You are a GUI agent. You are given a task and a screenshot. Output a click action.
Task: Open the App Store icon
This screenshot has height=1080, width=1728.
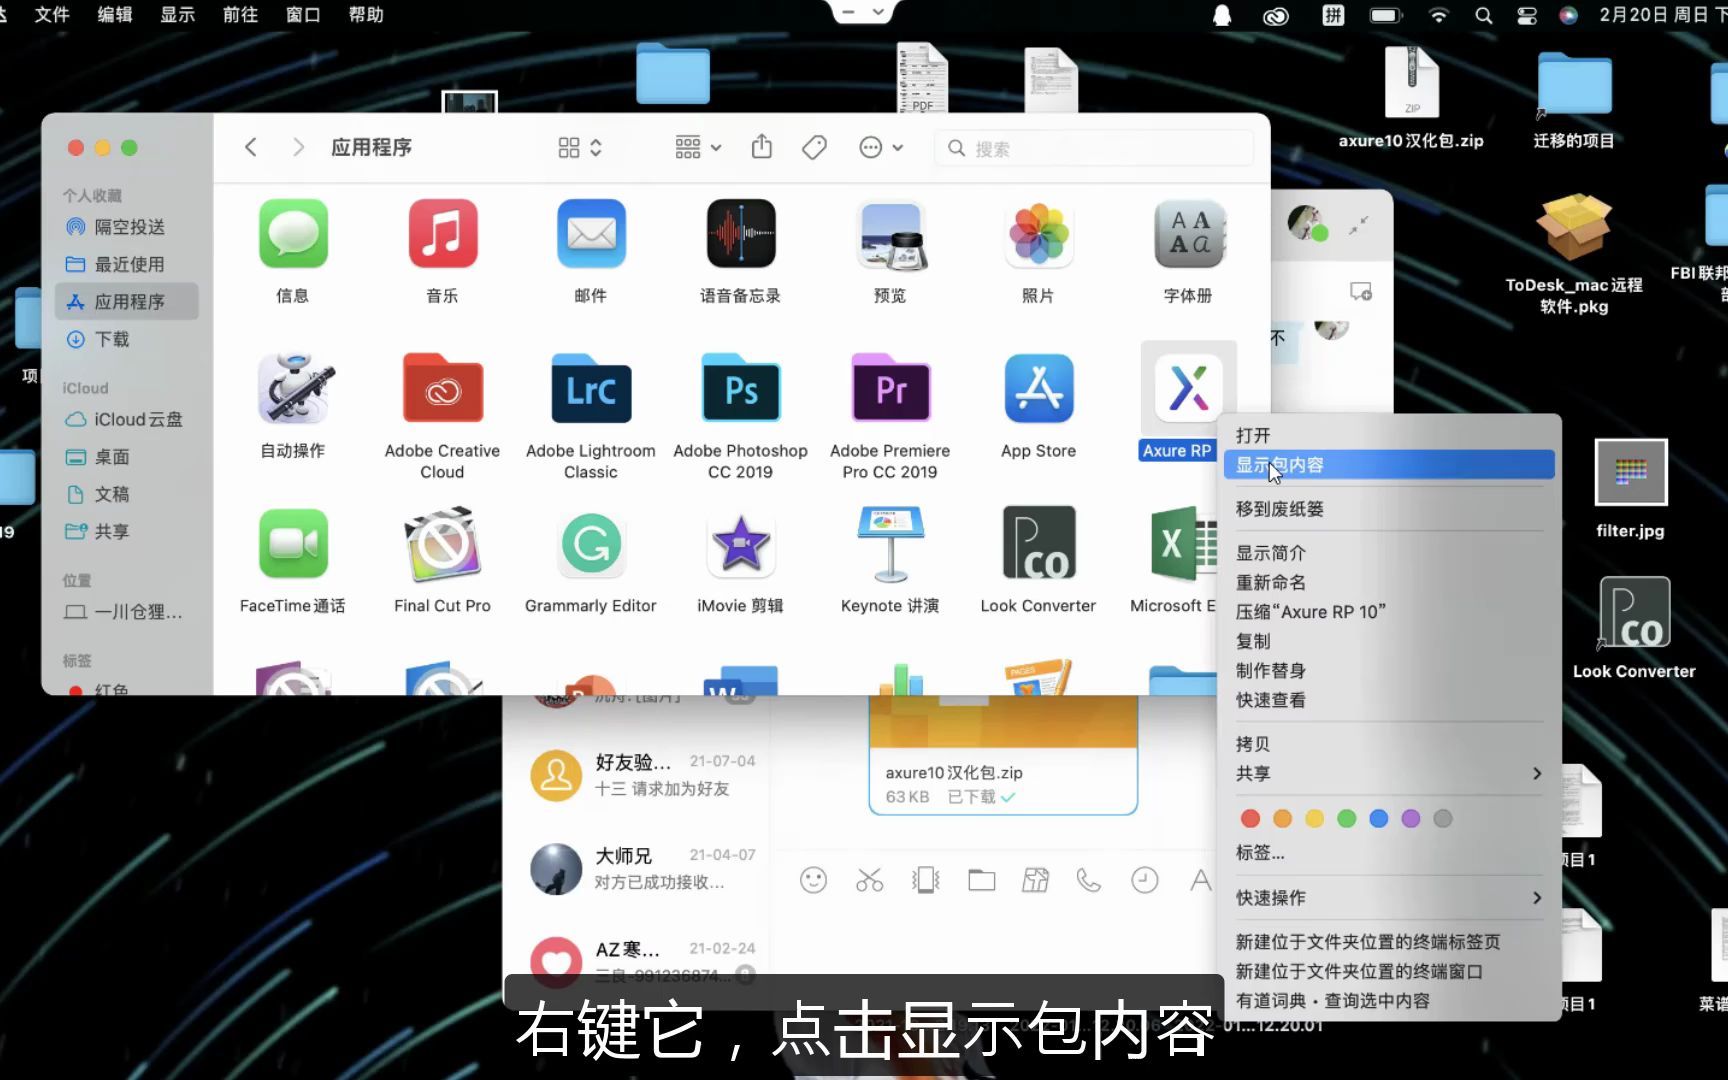coord(1039,389)
